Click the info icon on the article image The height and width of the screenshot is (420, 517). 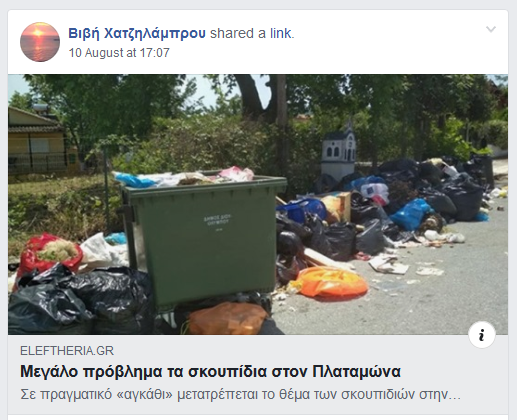[x=482, y=335]
